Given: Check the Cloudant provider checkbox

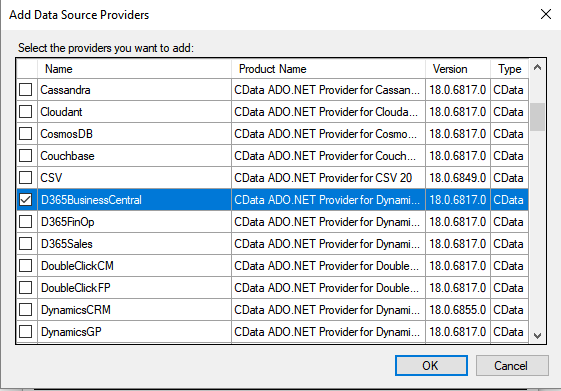Looking at the screenshot, I should click(25, 112).
